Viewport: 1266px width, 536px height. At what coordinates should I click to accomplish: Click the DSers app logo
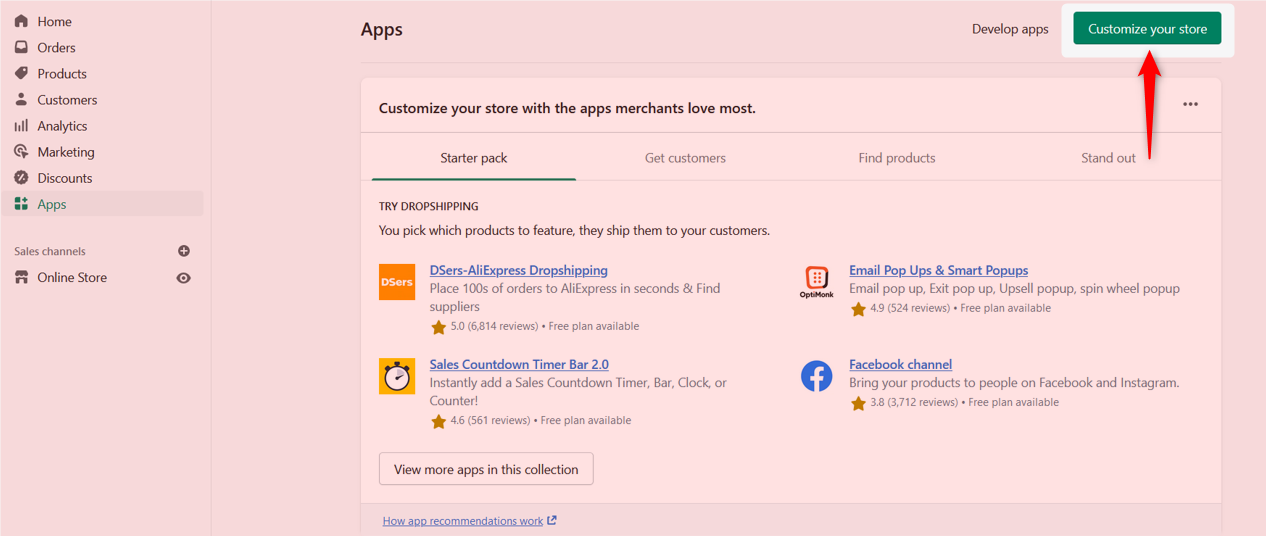(x=397, y=282)
